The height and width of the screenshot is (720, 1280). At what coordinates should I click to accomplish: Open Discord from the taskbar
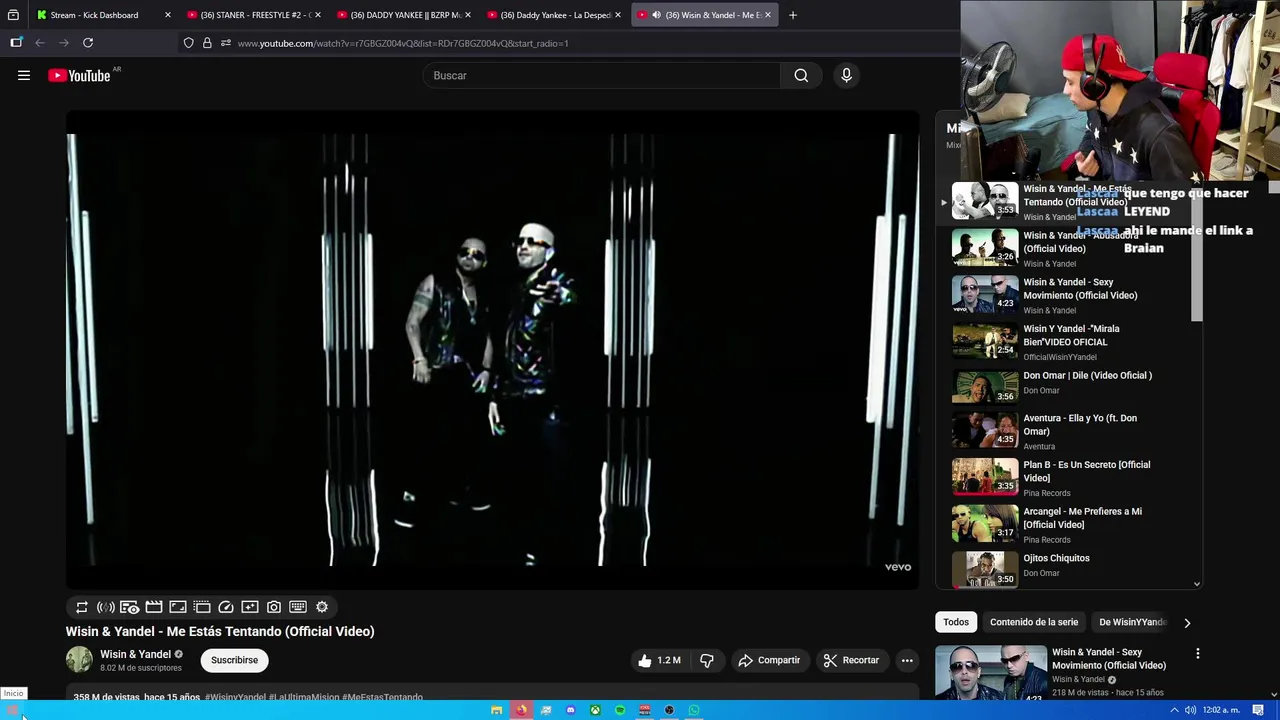(x=570, y=710)
